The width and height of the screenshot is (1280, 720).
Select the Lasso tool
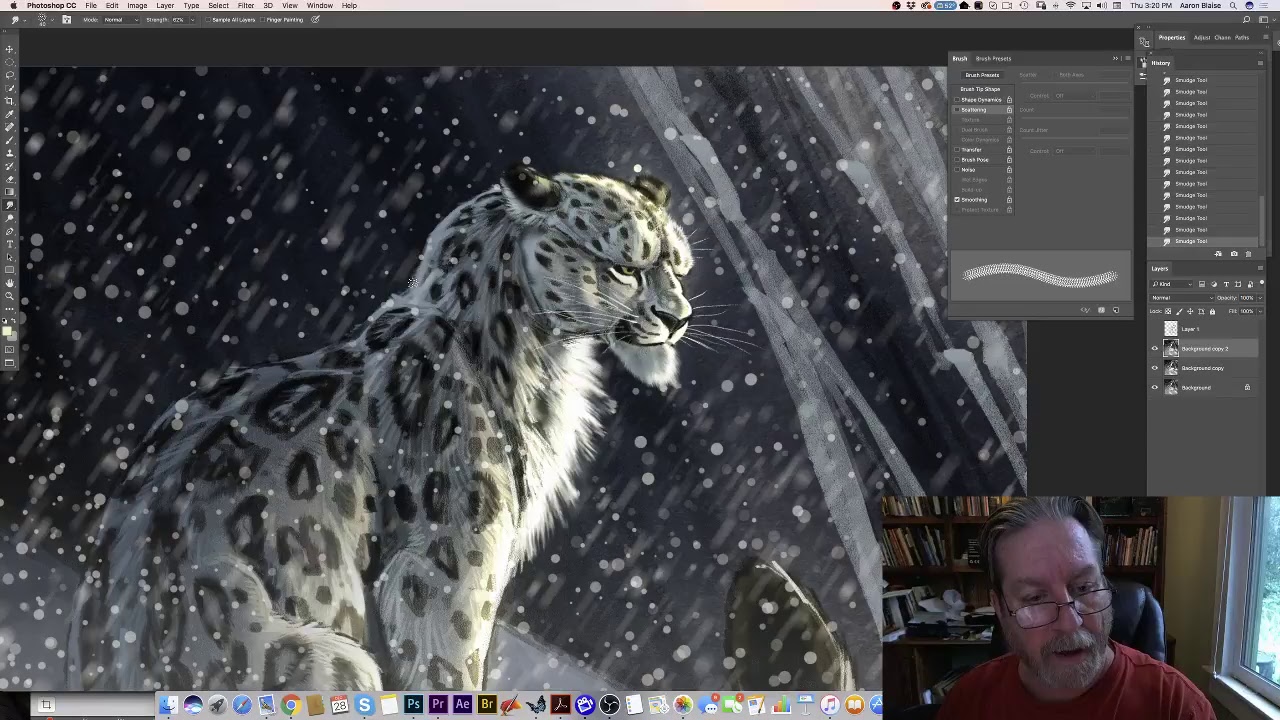[10, 75]
